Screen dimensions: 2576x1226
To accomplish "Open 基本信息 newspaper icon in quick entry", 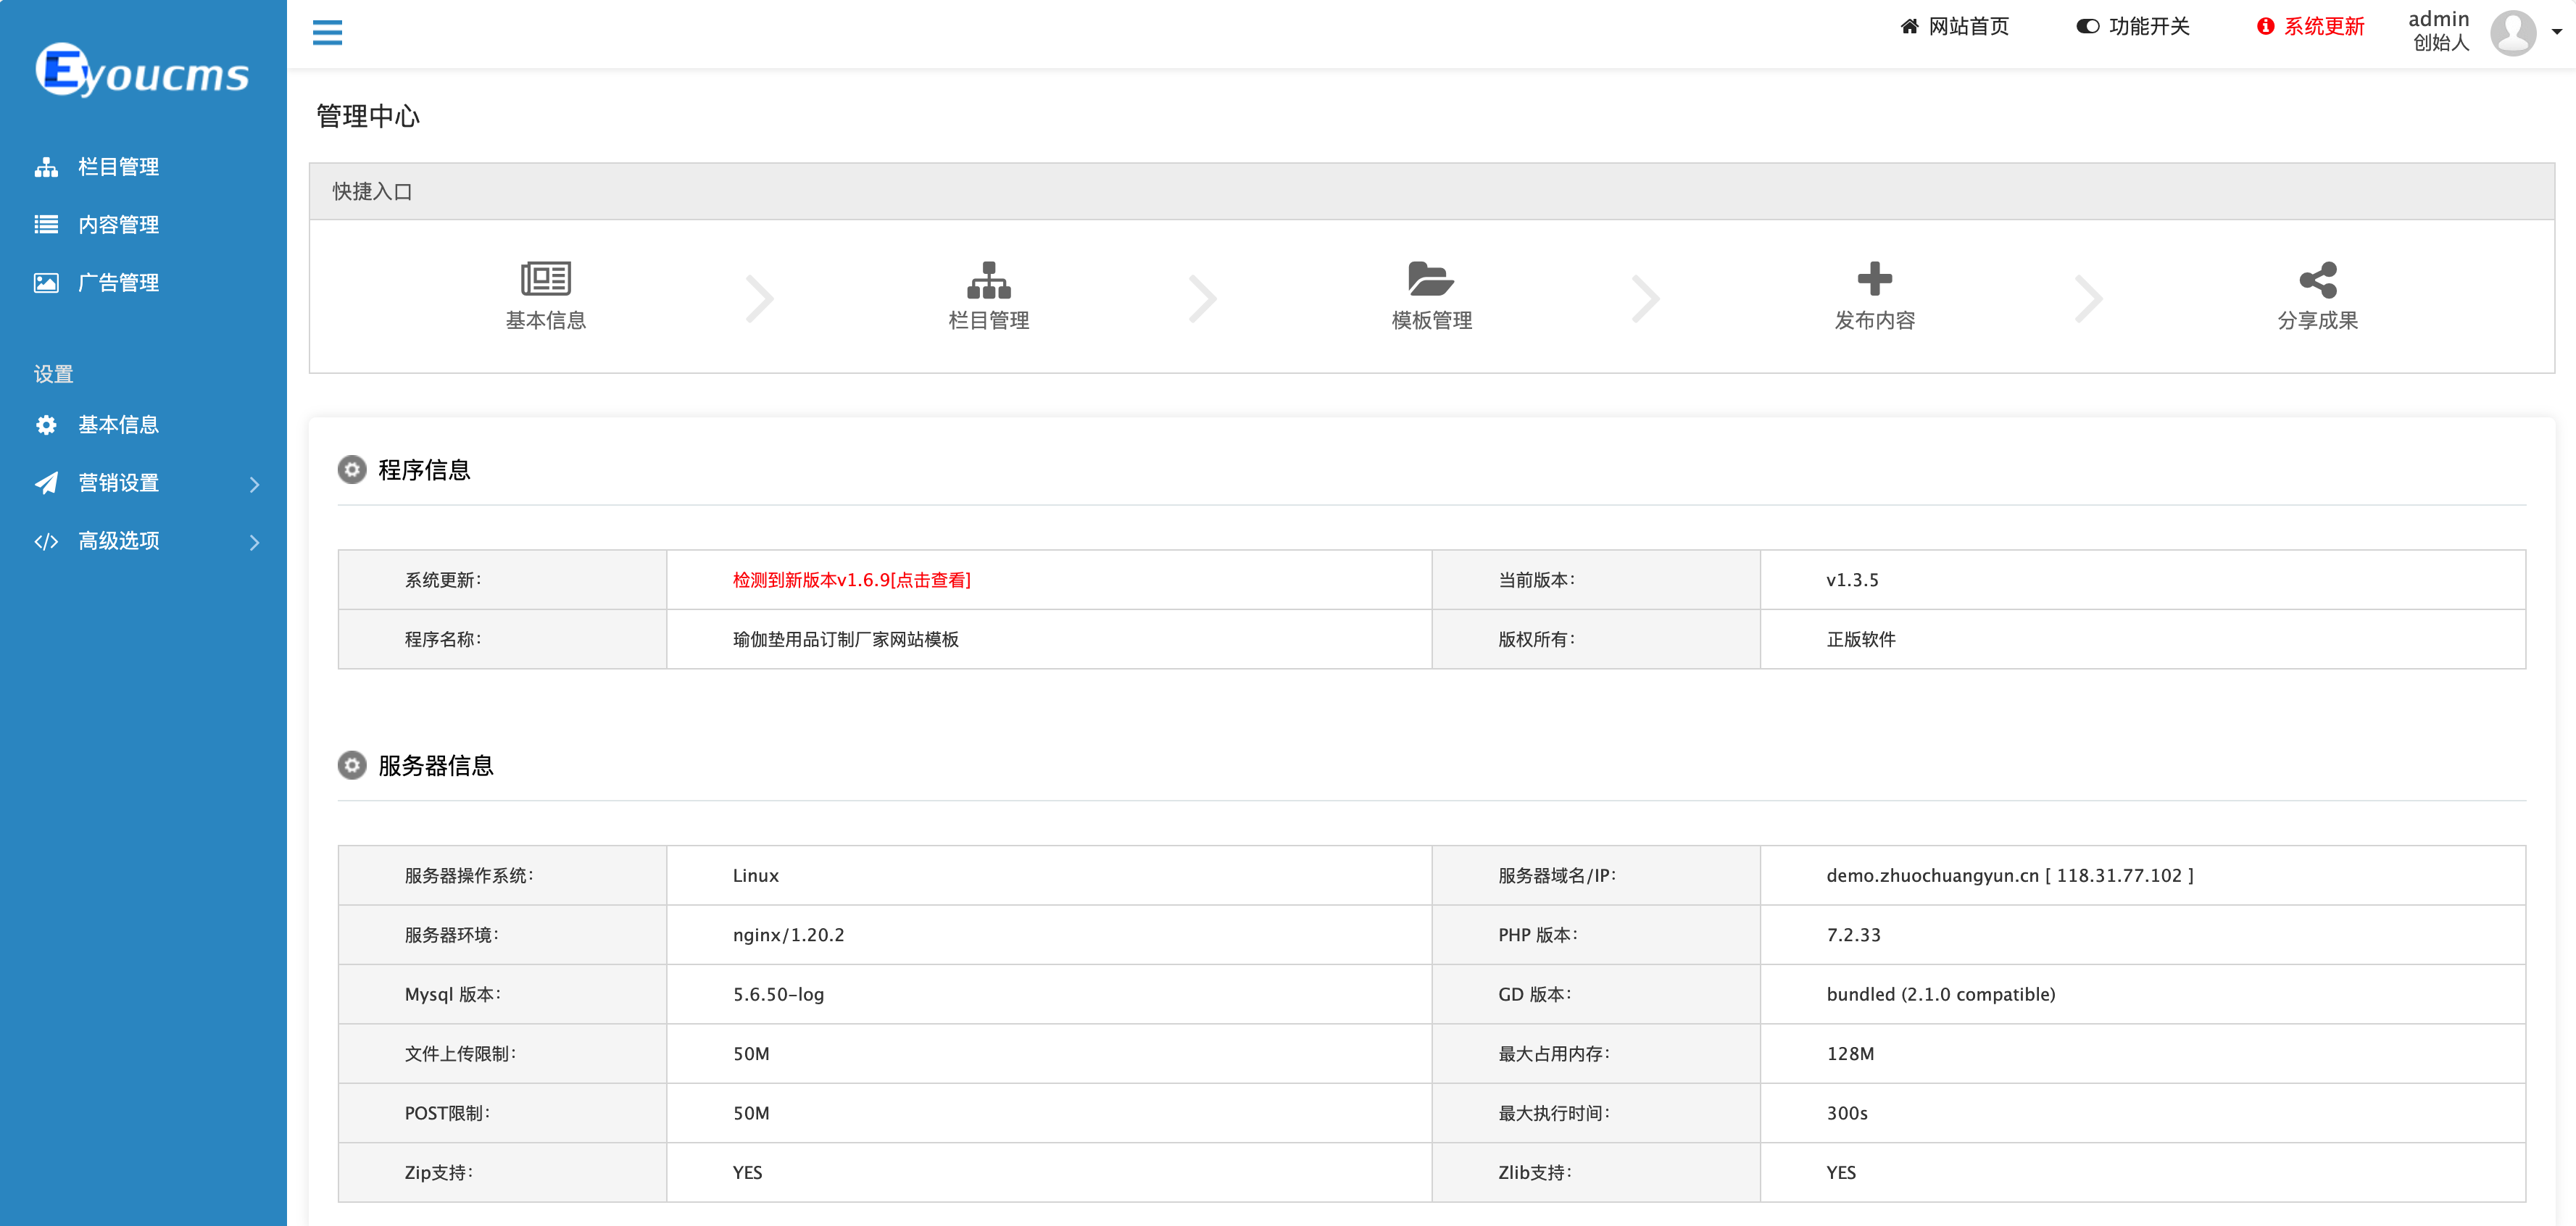I will coord(546,279).
